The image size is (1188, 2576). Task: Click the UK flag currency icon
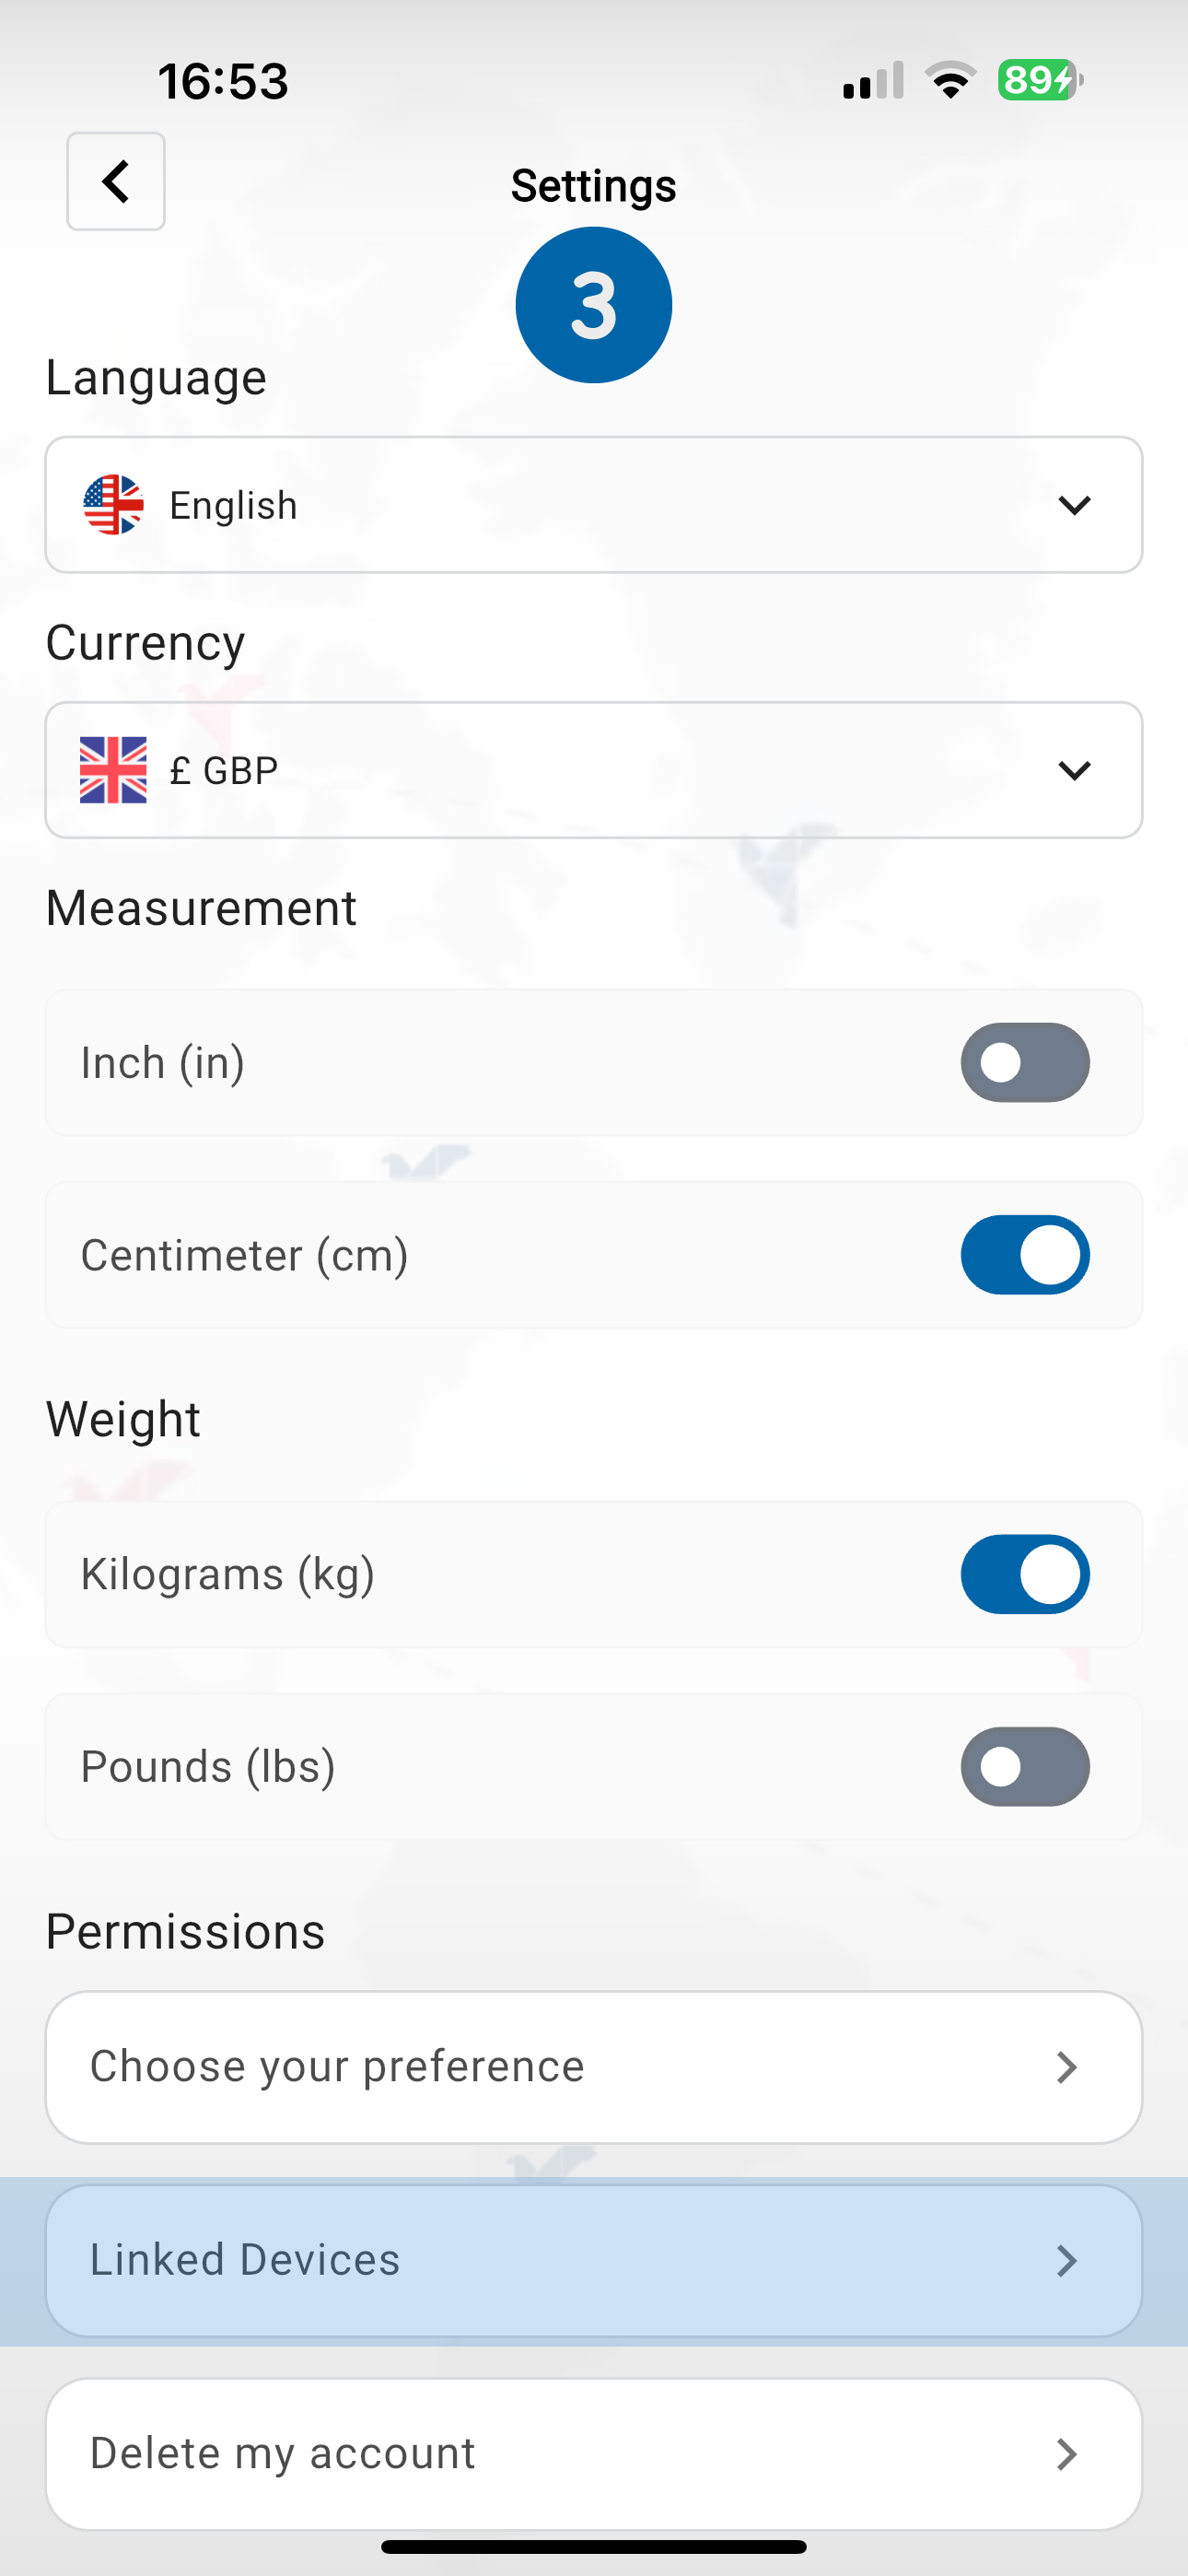pyautogui.click(x=113, y=770)
